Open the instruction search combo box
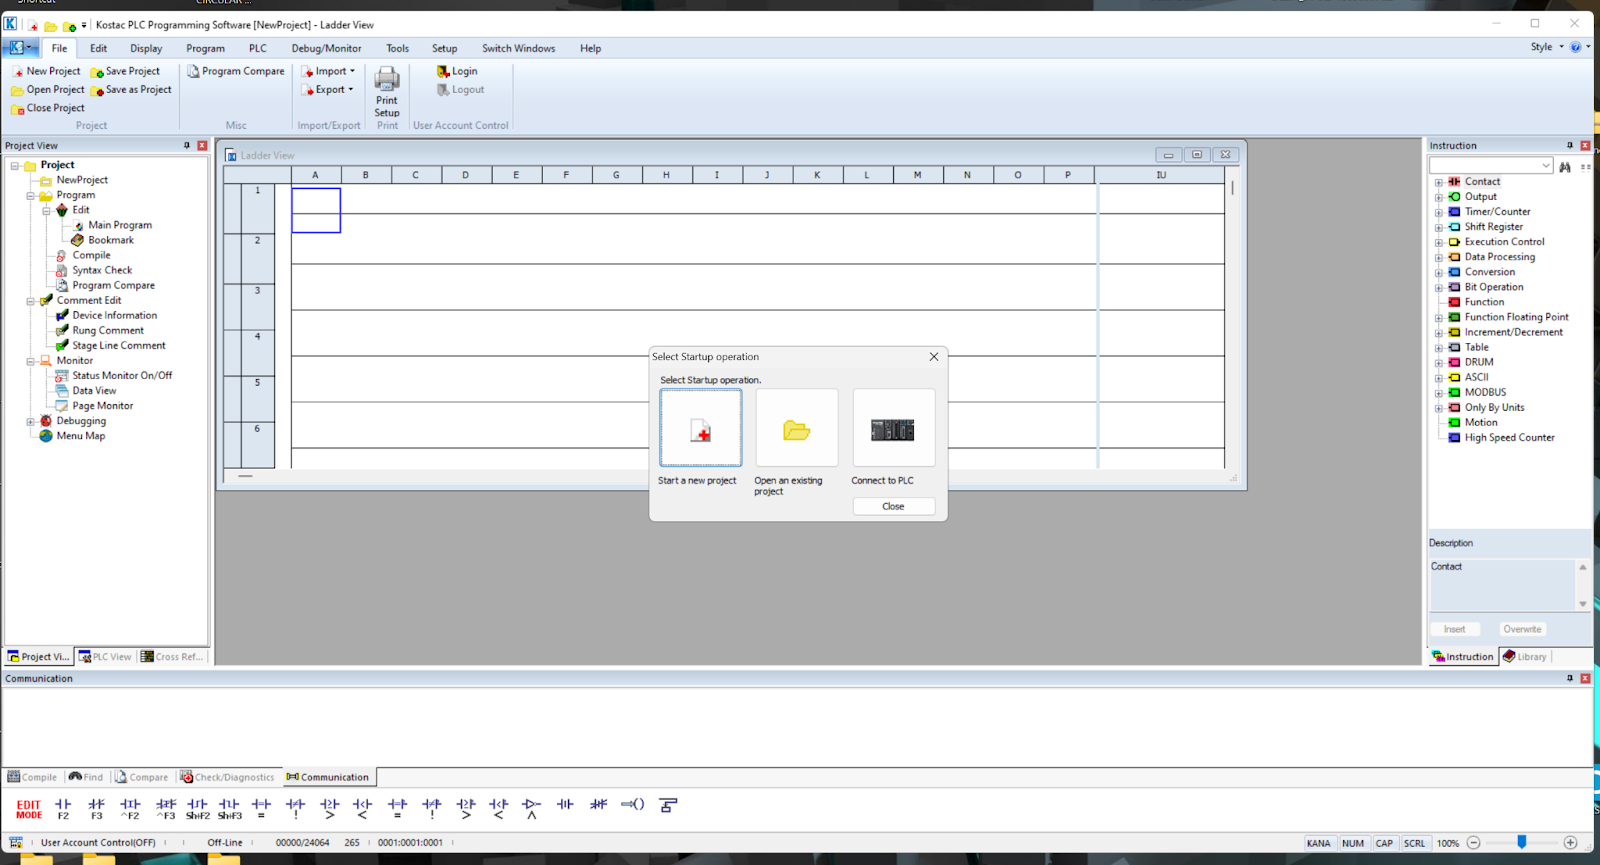The width and height of the screenshot is (1600, 865). click(1546, 166)
